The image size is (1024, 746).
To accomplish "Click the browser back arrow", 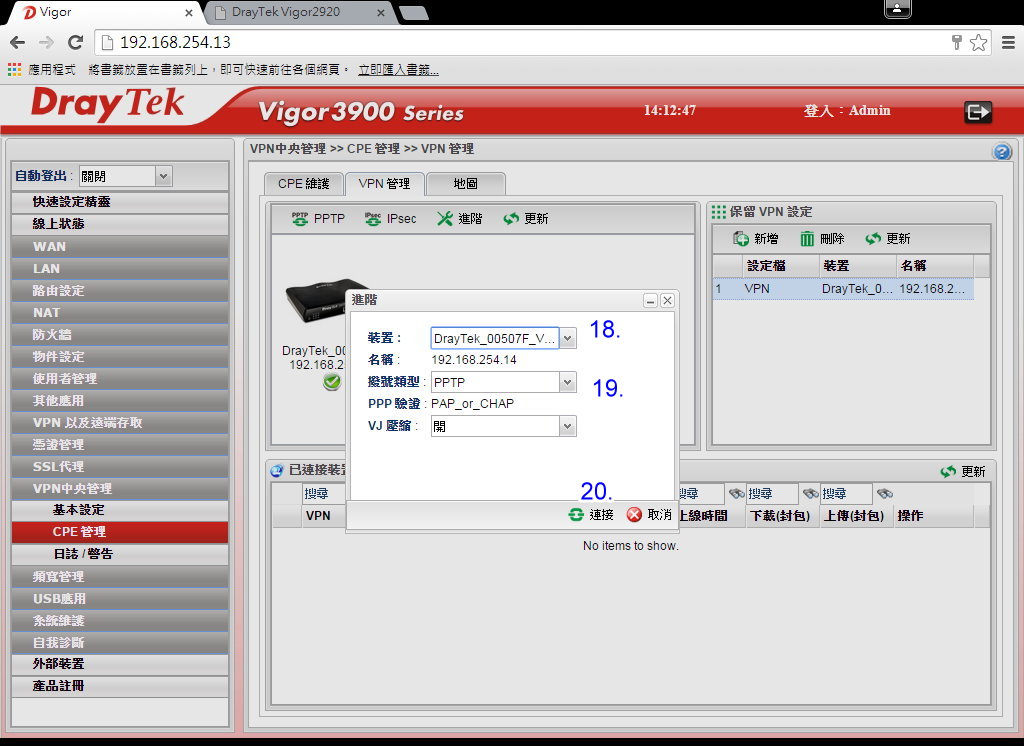I will click(18, 42).
